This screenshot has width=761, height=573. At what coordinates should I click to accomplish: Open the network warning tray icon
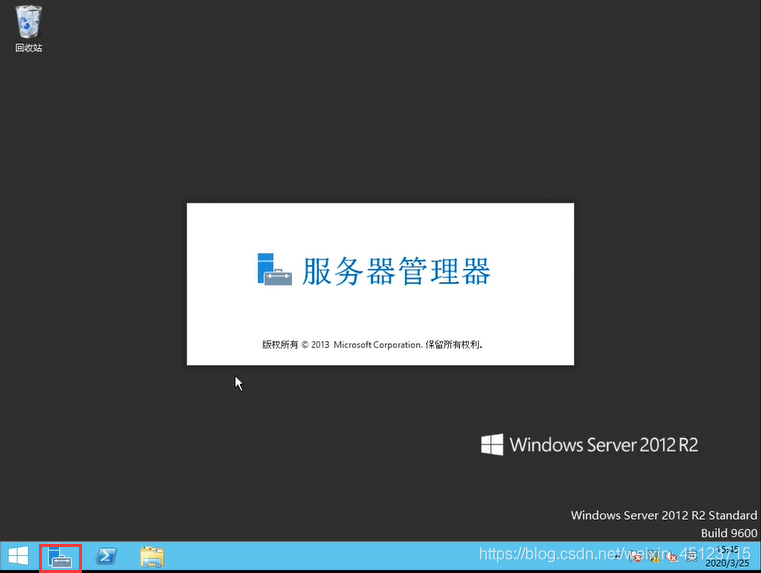click(x=653, y=556)
